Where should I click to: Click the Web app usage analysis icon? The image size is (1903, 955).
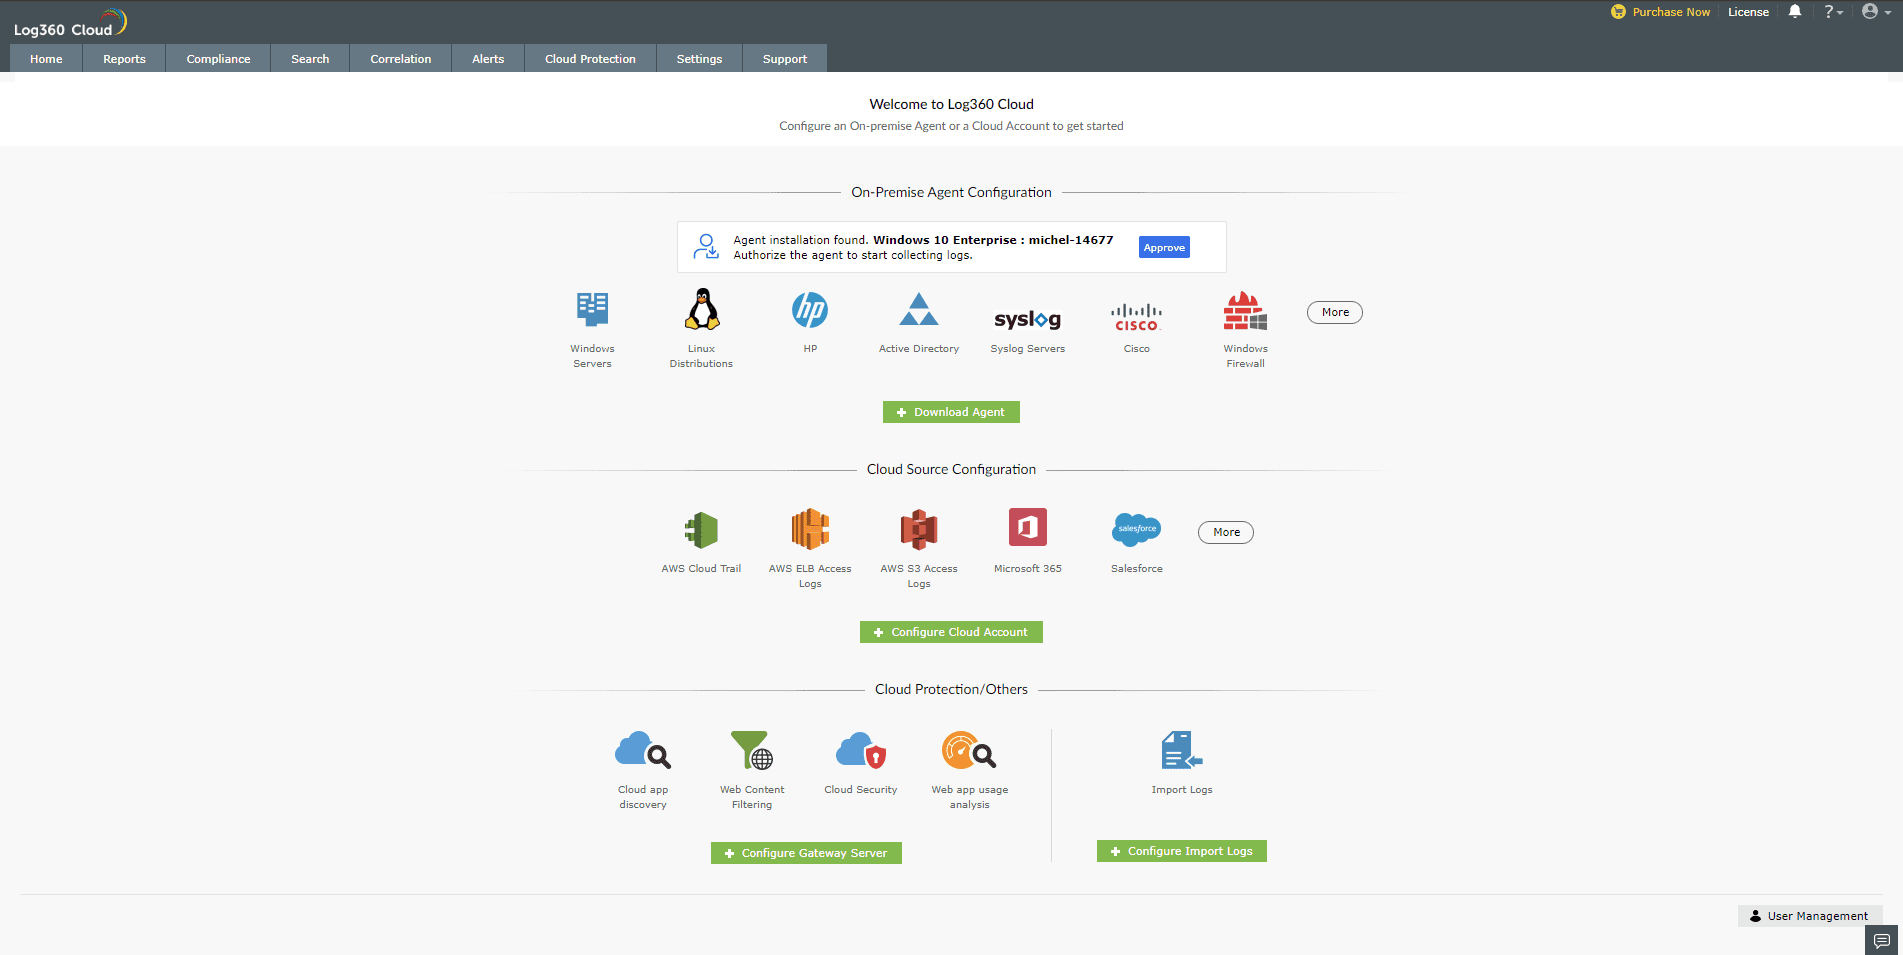[969, 750]
